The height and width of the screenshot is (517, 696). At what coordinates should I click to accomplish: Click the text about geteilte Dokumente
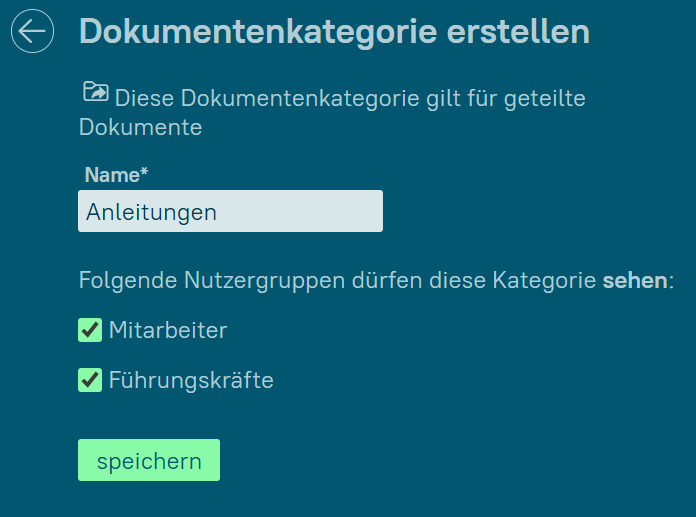[348, 99]
